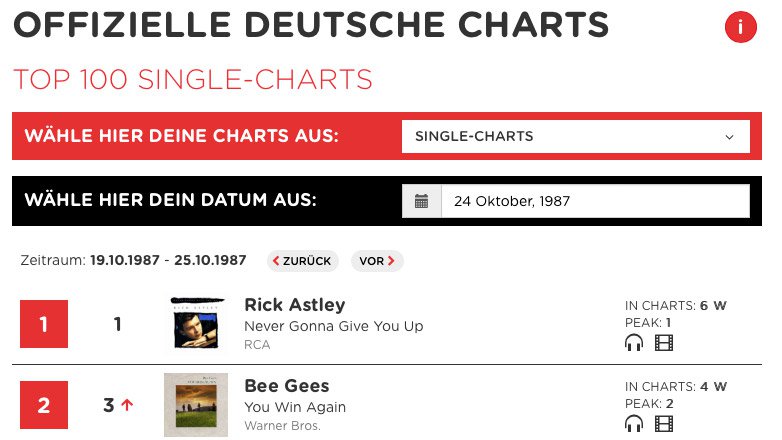Open the red info icon
The width and height of the screenshot is (782, 440).
click(x=740, y=26)
